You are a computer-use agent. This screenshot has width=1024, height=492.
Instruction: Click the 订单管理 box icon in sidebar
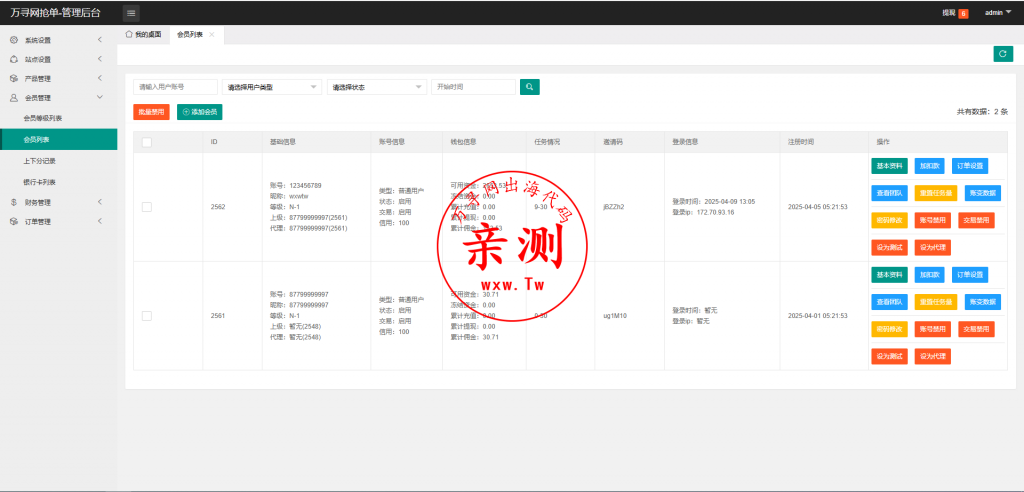[14, 221]
